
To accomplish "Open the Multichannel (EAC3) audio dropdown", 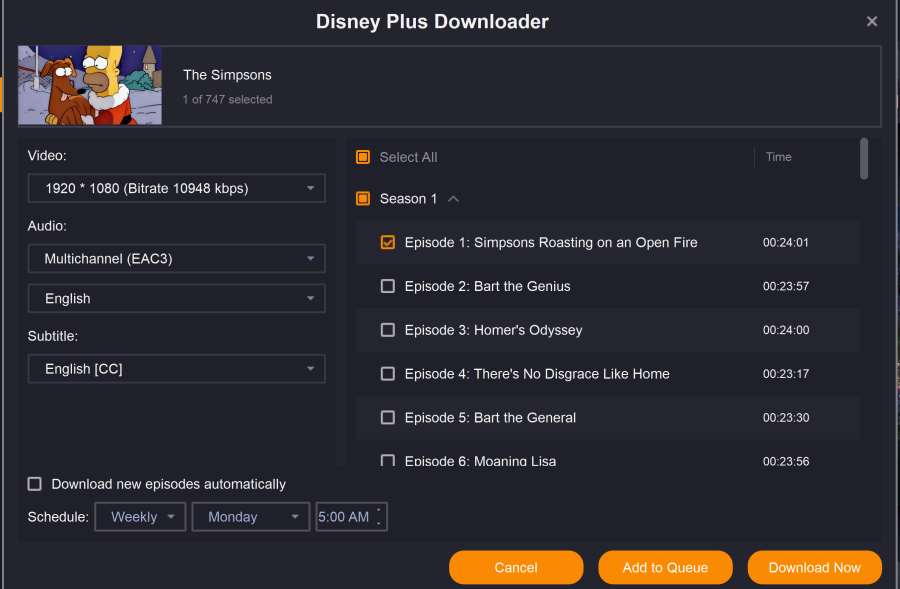I will pos(176,259).
